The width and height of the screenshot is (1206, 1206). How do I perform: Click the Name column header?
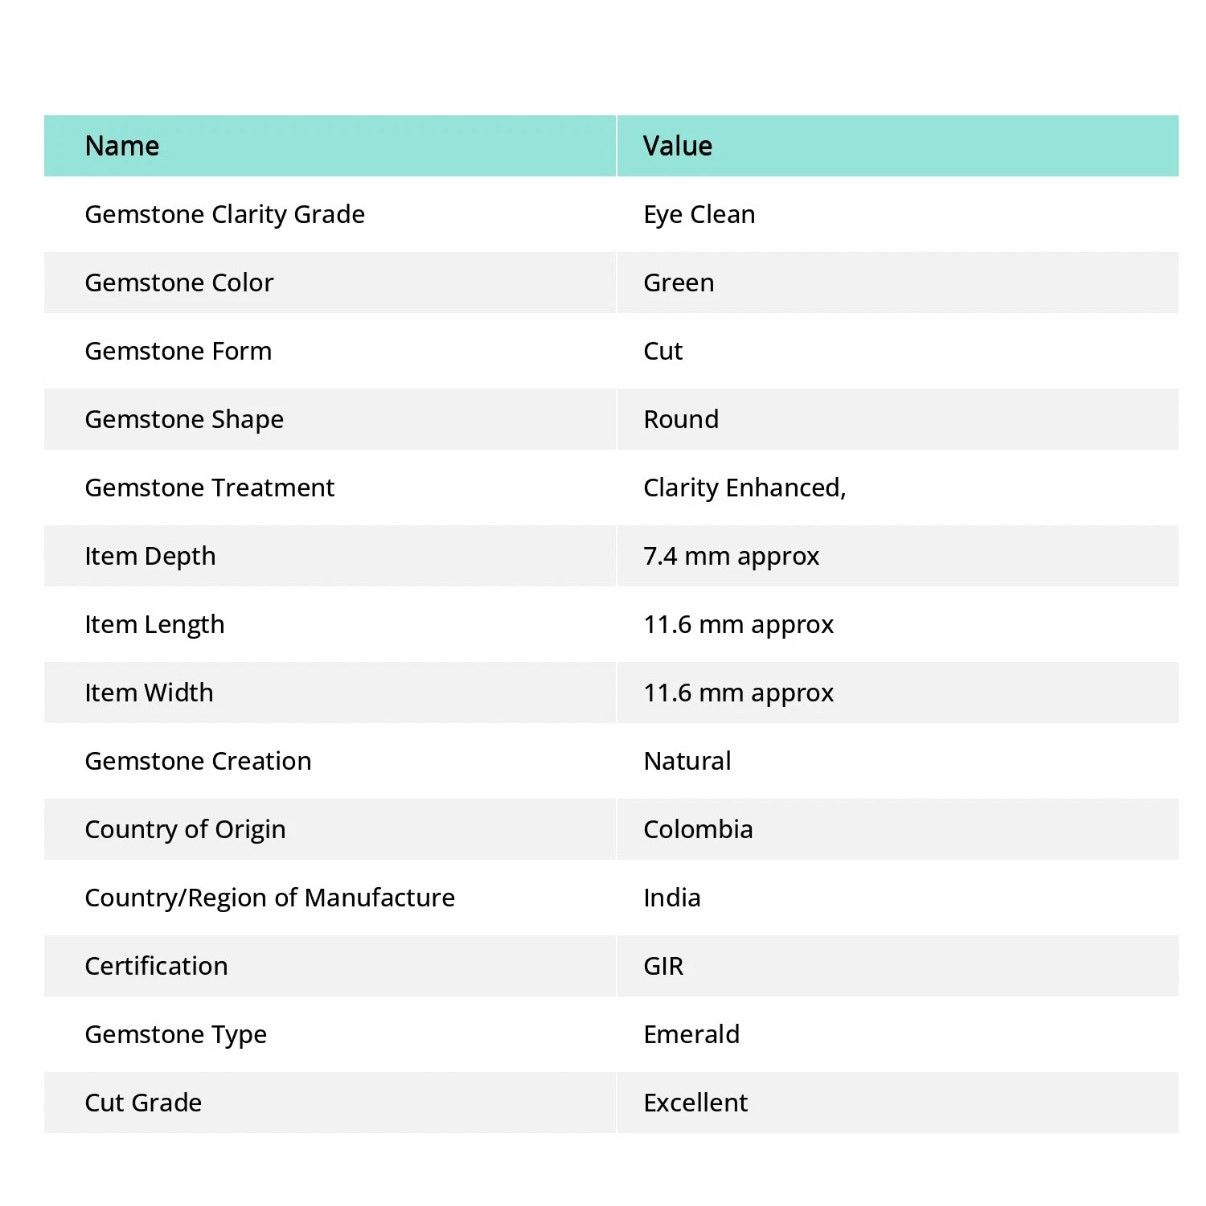[x=122, y=146]
